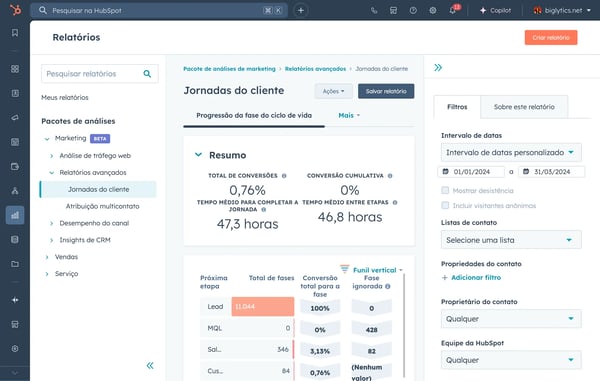Click the end date field 31/03/2024

click(x=551, y=172)
